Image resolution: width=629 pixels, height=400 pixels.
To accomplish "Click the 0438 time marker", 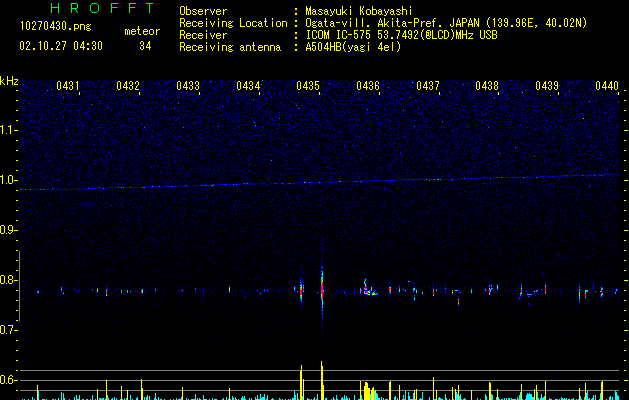I will pos(487,86).
